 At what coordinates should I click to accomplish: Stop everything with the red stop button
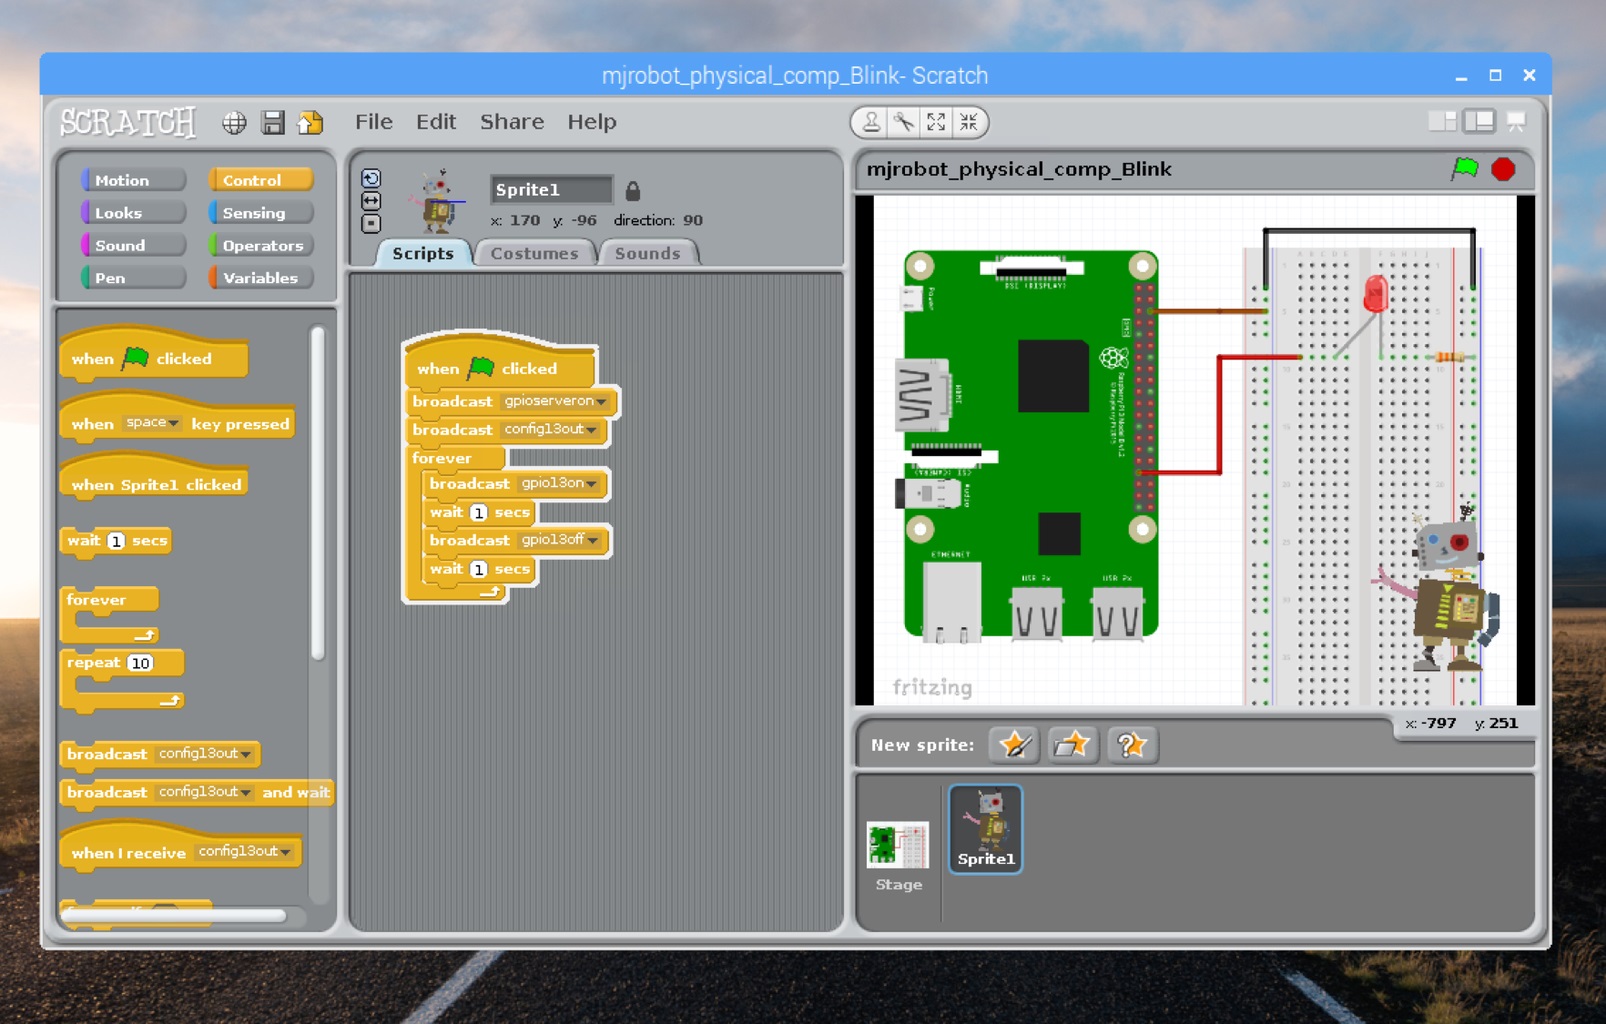(x=1504, y=169)
